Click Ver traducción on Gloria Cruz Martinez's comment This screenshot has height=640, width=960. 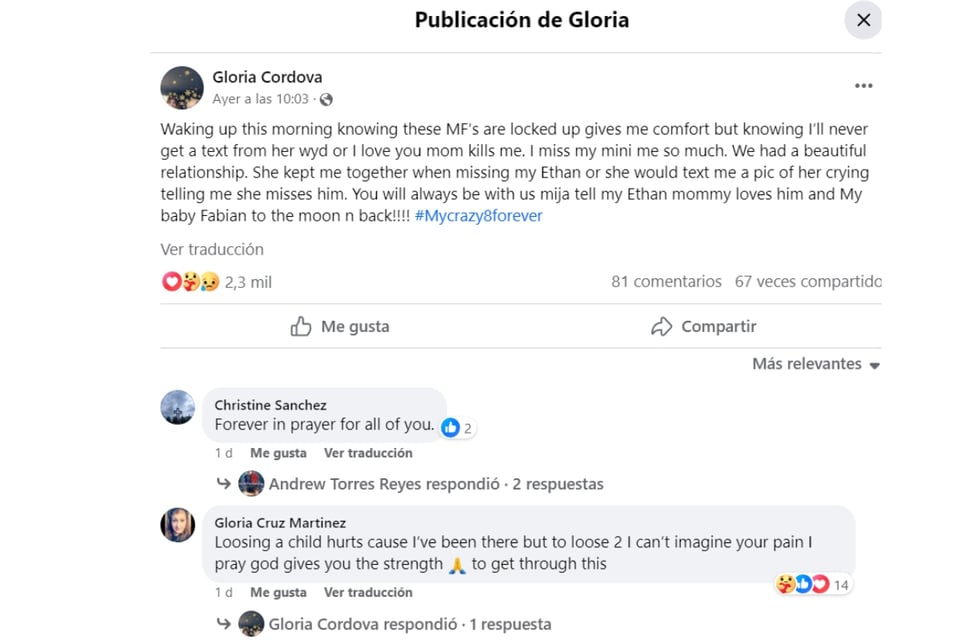click(x=368, y=592)
